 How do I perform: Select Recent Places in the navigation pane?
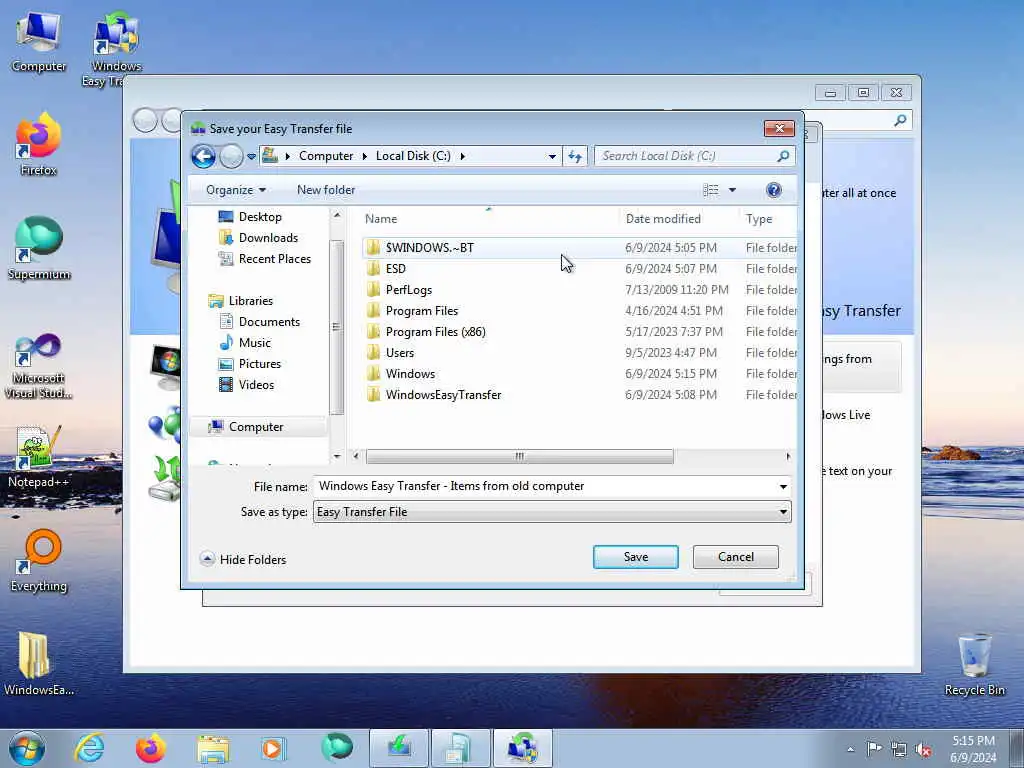(x=274, y=259)
